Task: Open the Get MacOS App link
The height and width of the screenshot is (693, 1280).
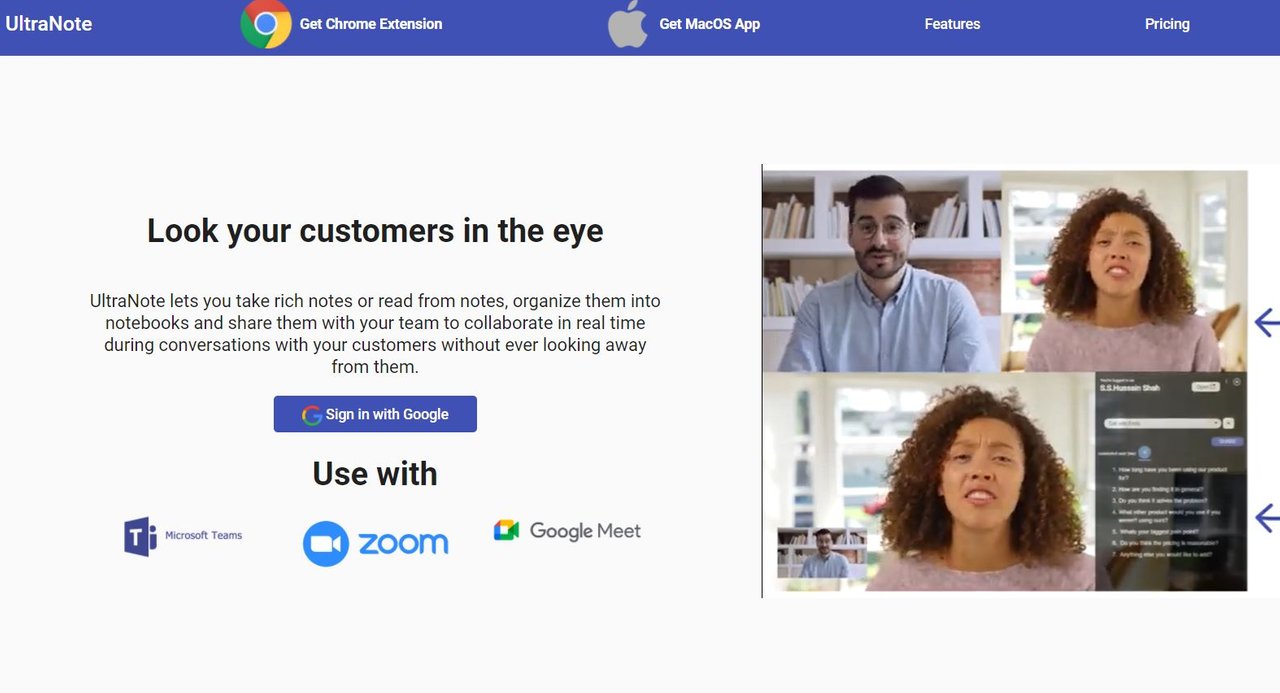Action: (x=710, y=24)
